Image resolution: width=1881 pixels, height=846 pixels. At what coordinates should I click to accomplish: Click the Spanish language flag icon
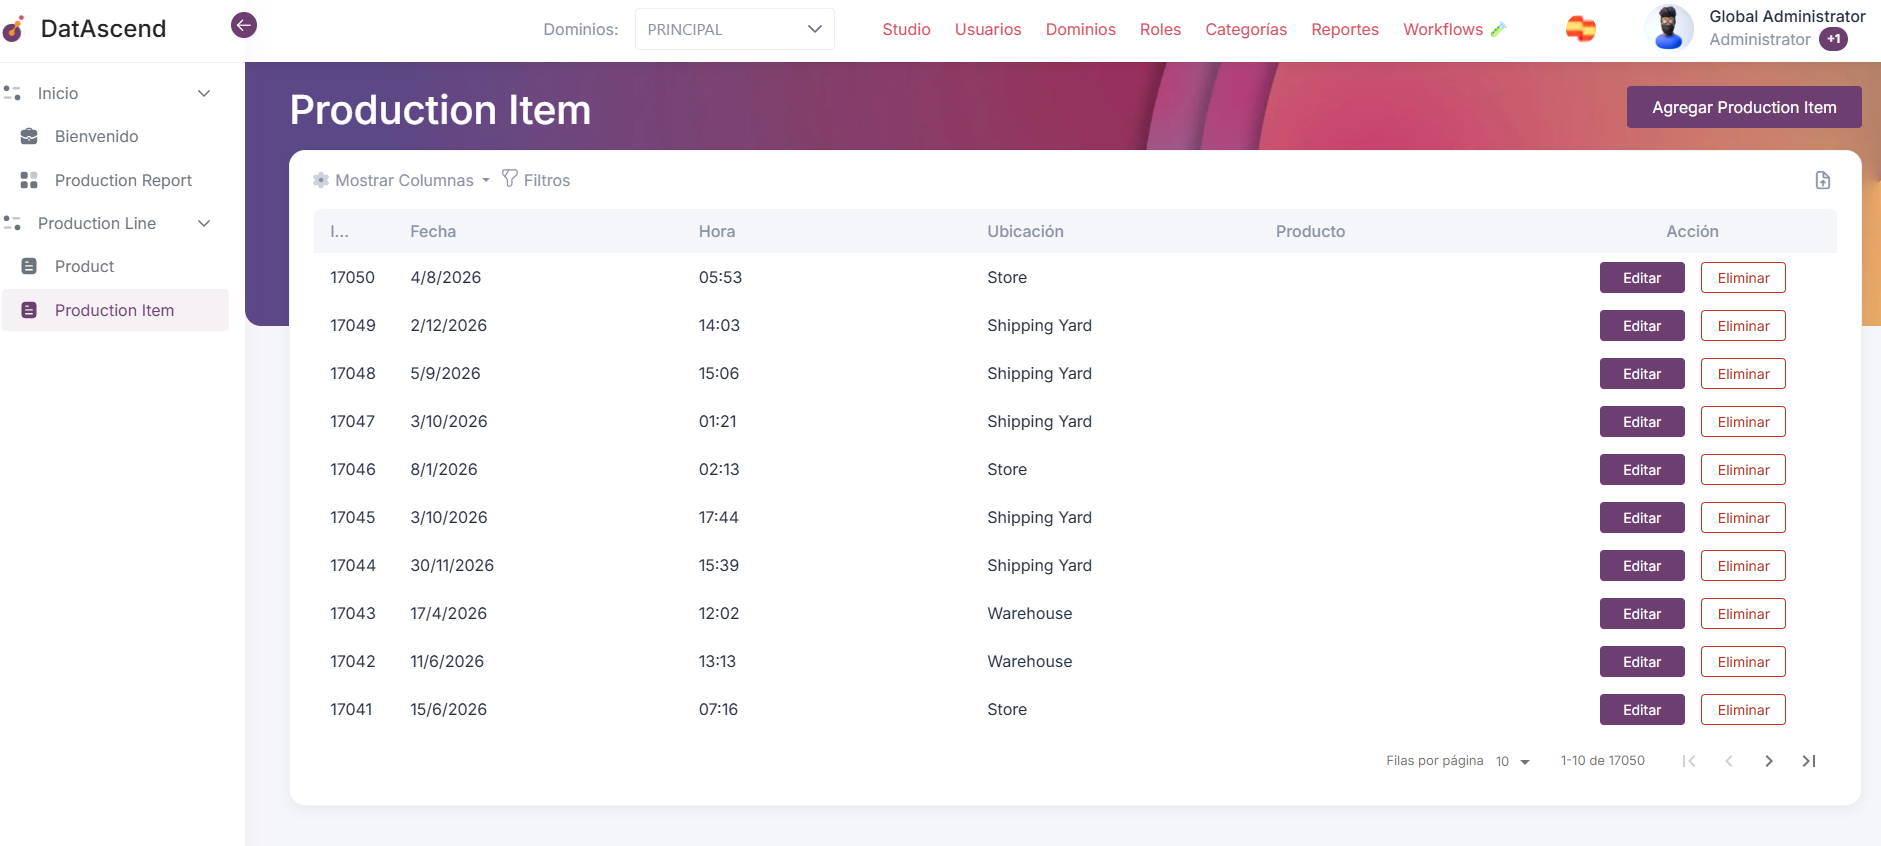point(1580,30)
